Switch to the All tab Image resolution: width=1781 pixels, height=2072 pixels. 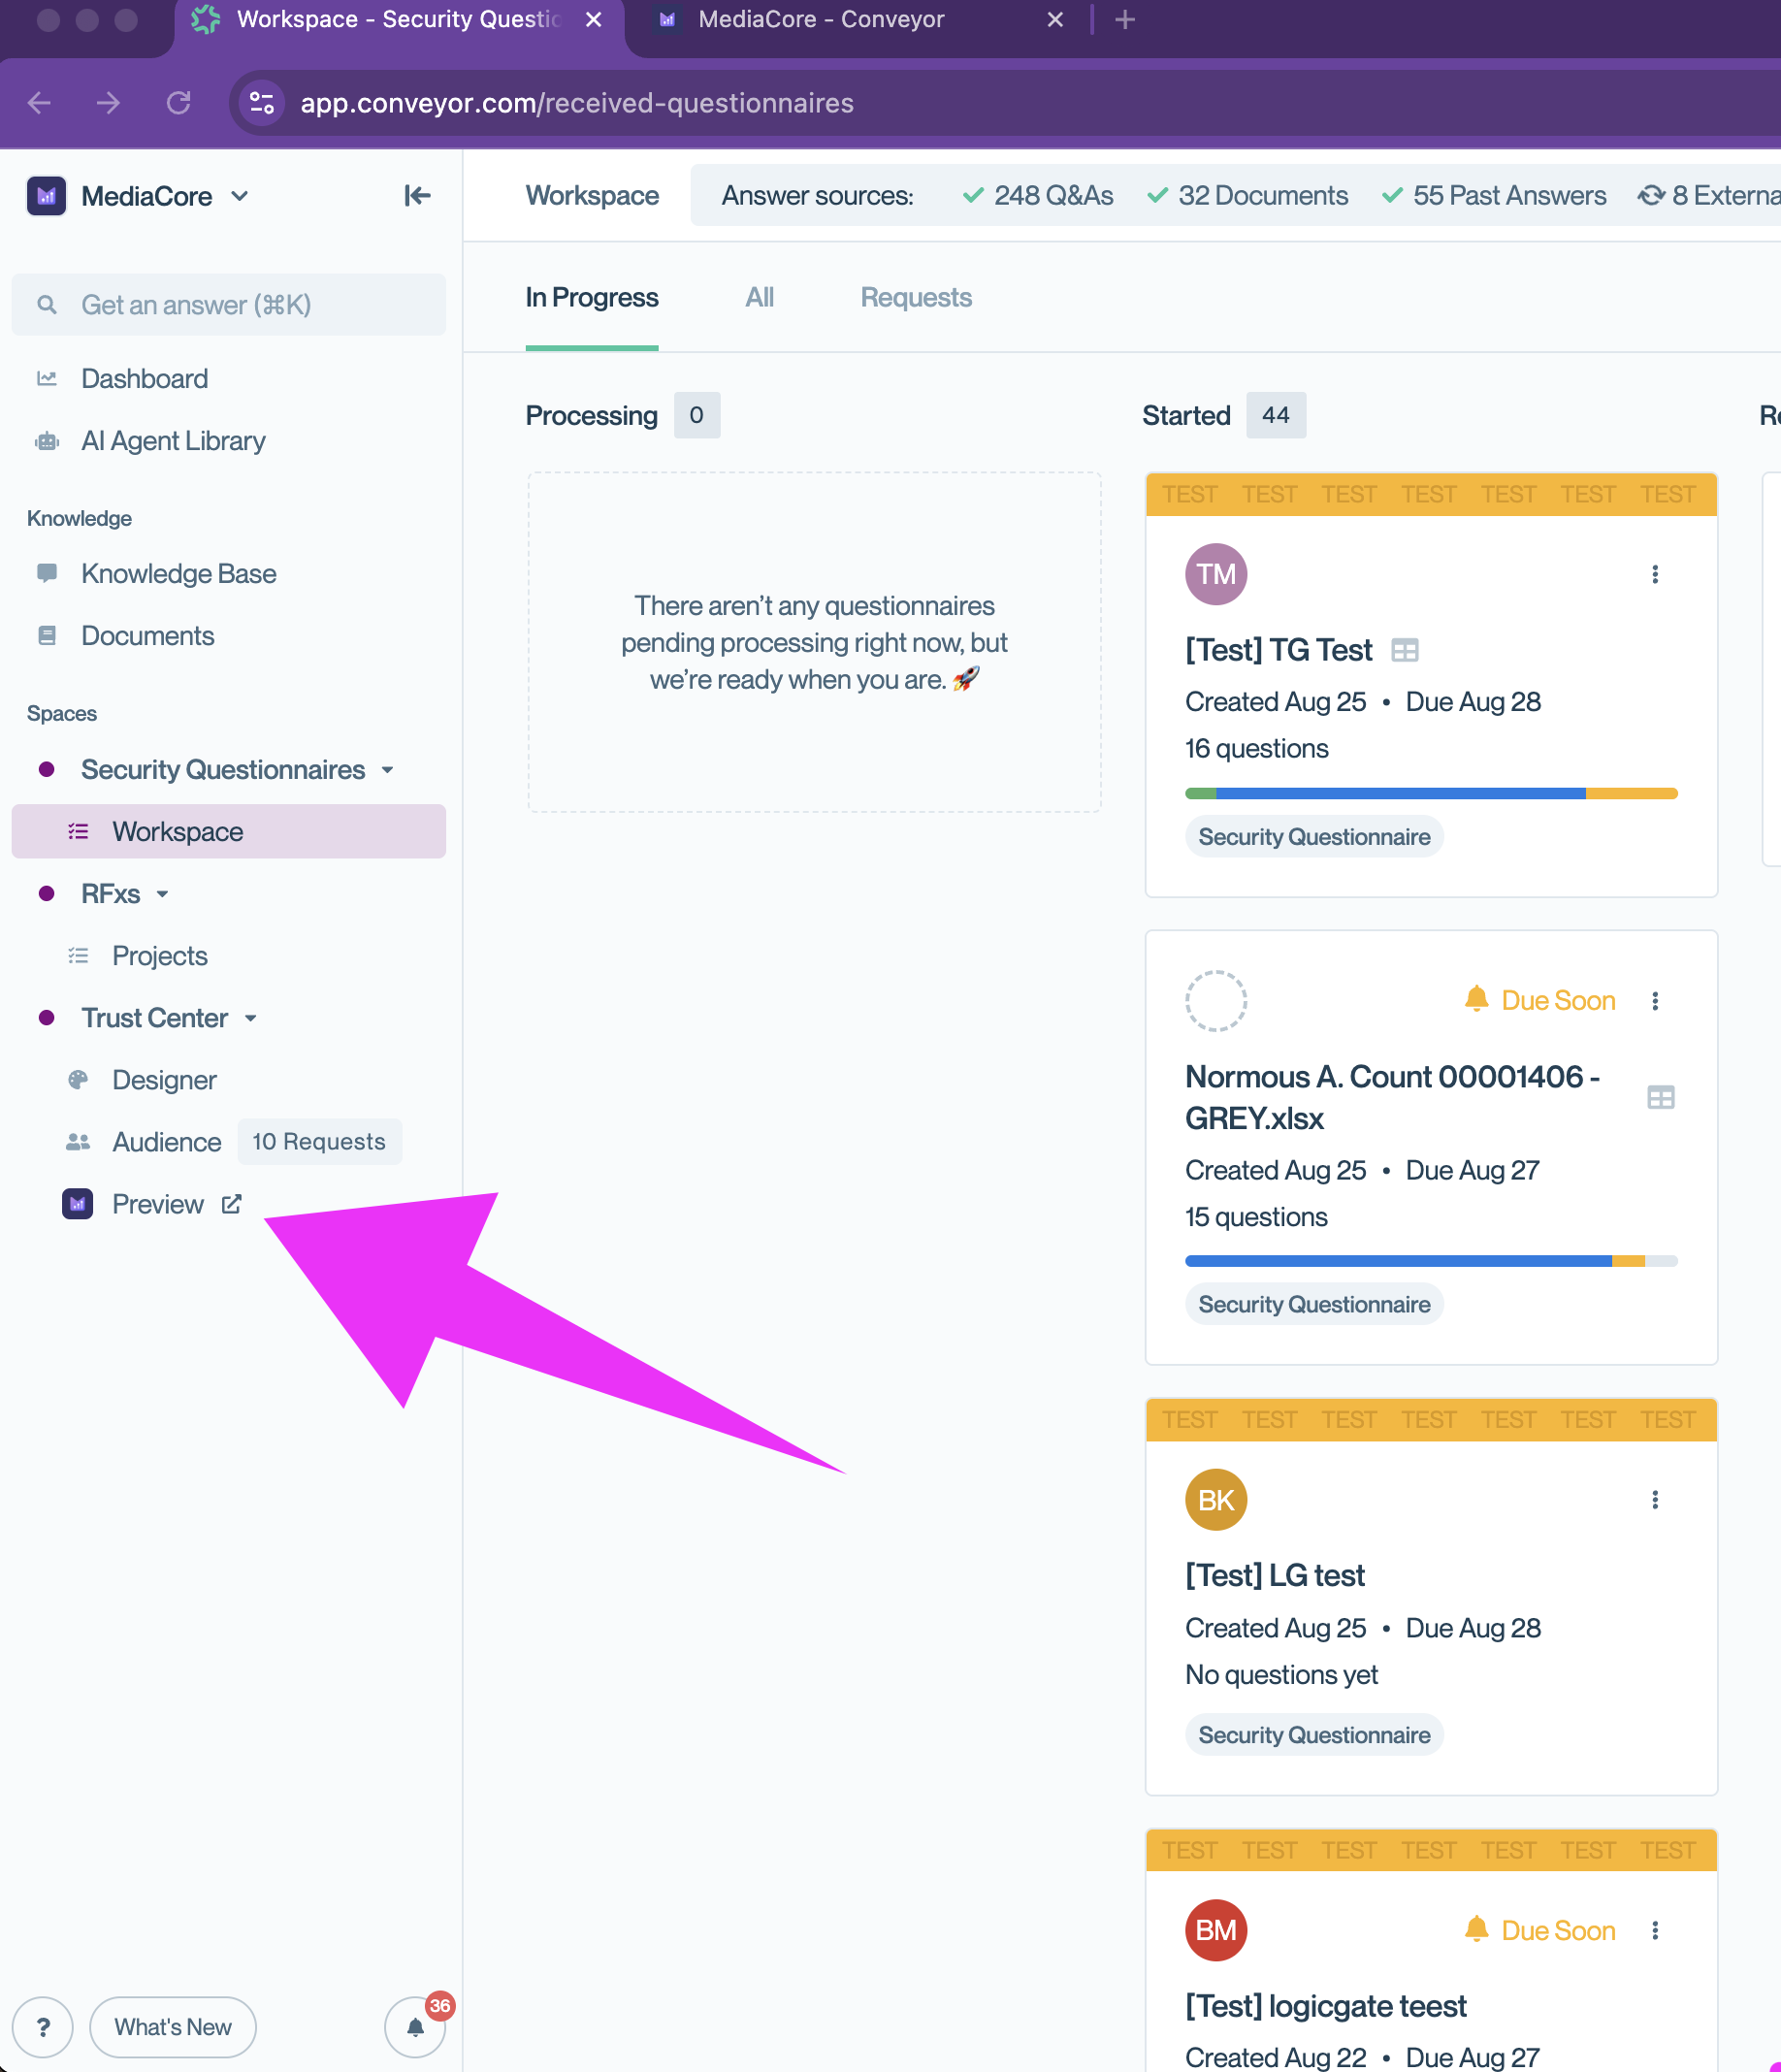pos(759,298)
